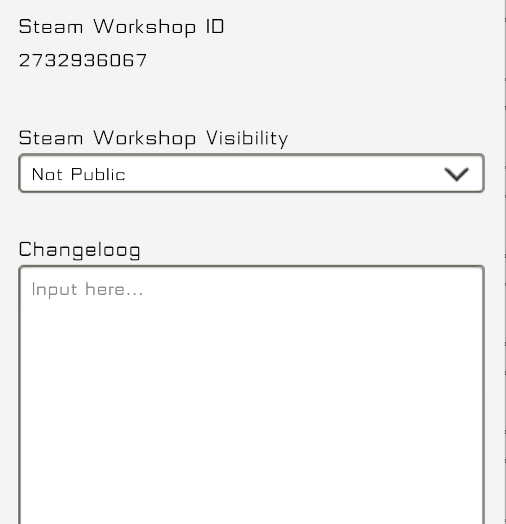Screen dimensions: 506x524
Task: Click the empty middle of the visibility dropdown
Action: pos(284,173)
